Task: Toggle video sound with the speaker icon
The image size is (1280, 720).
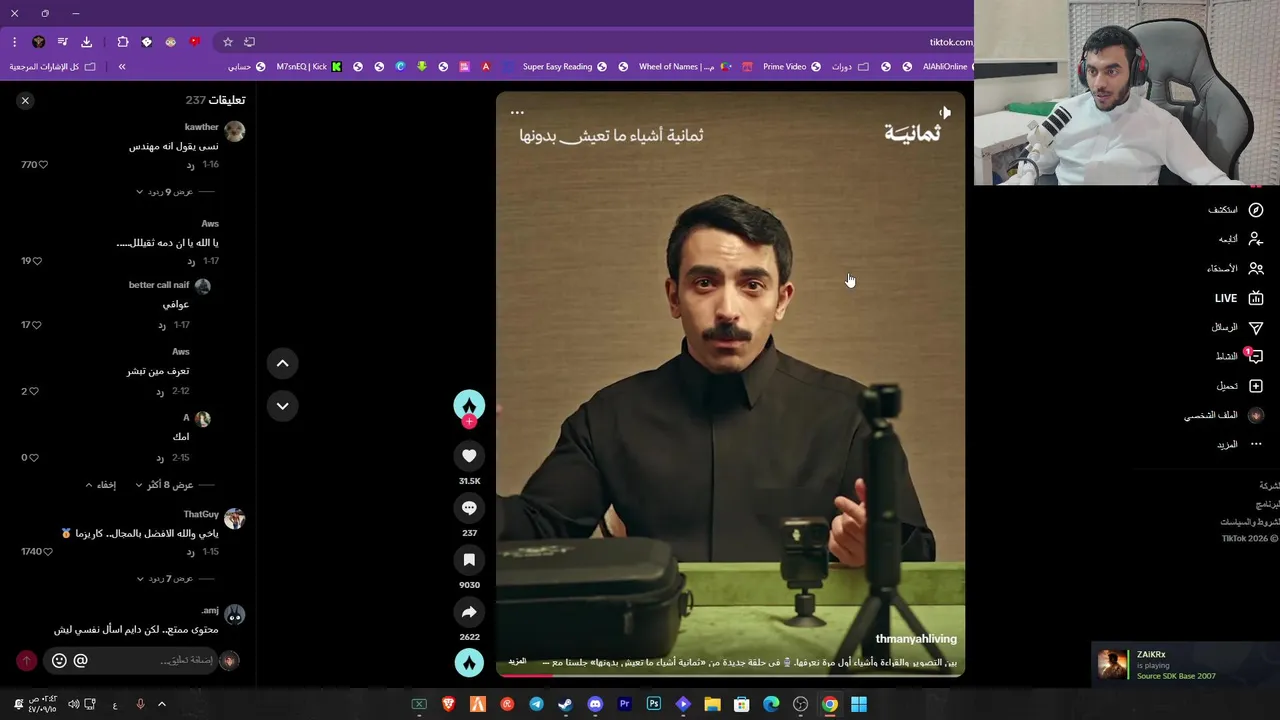Action: (944, 113)
